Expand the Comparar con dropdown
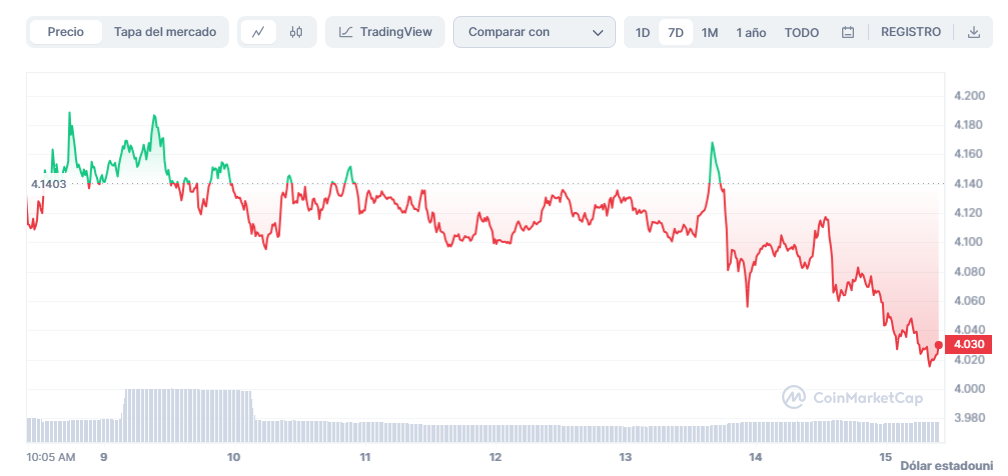 534,32
